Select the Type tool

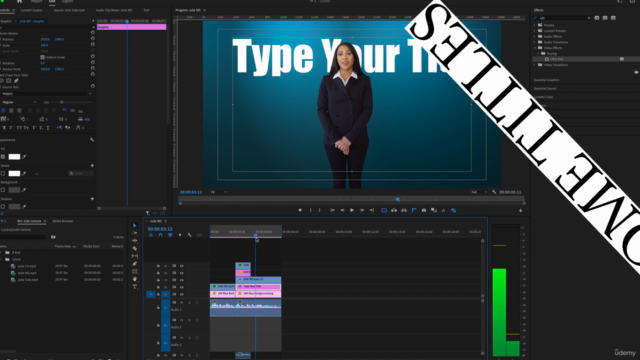(135, 287)
